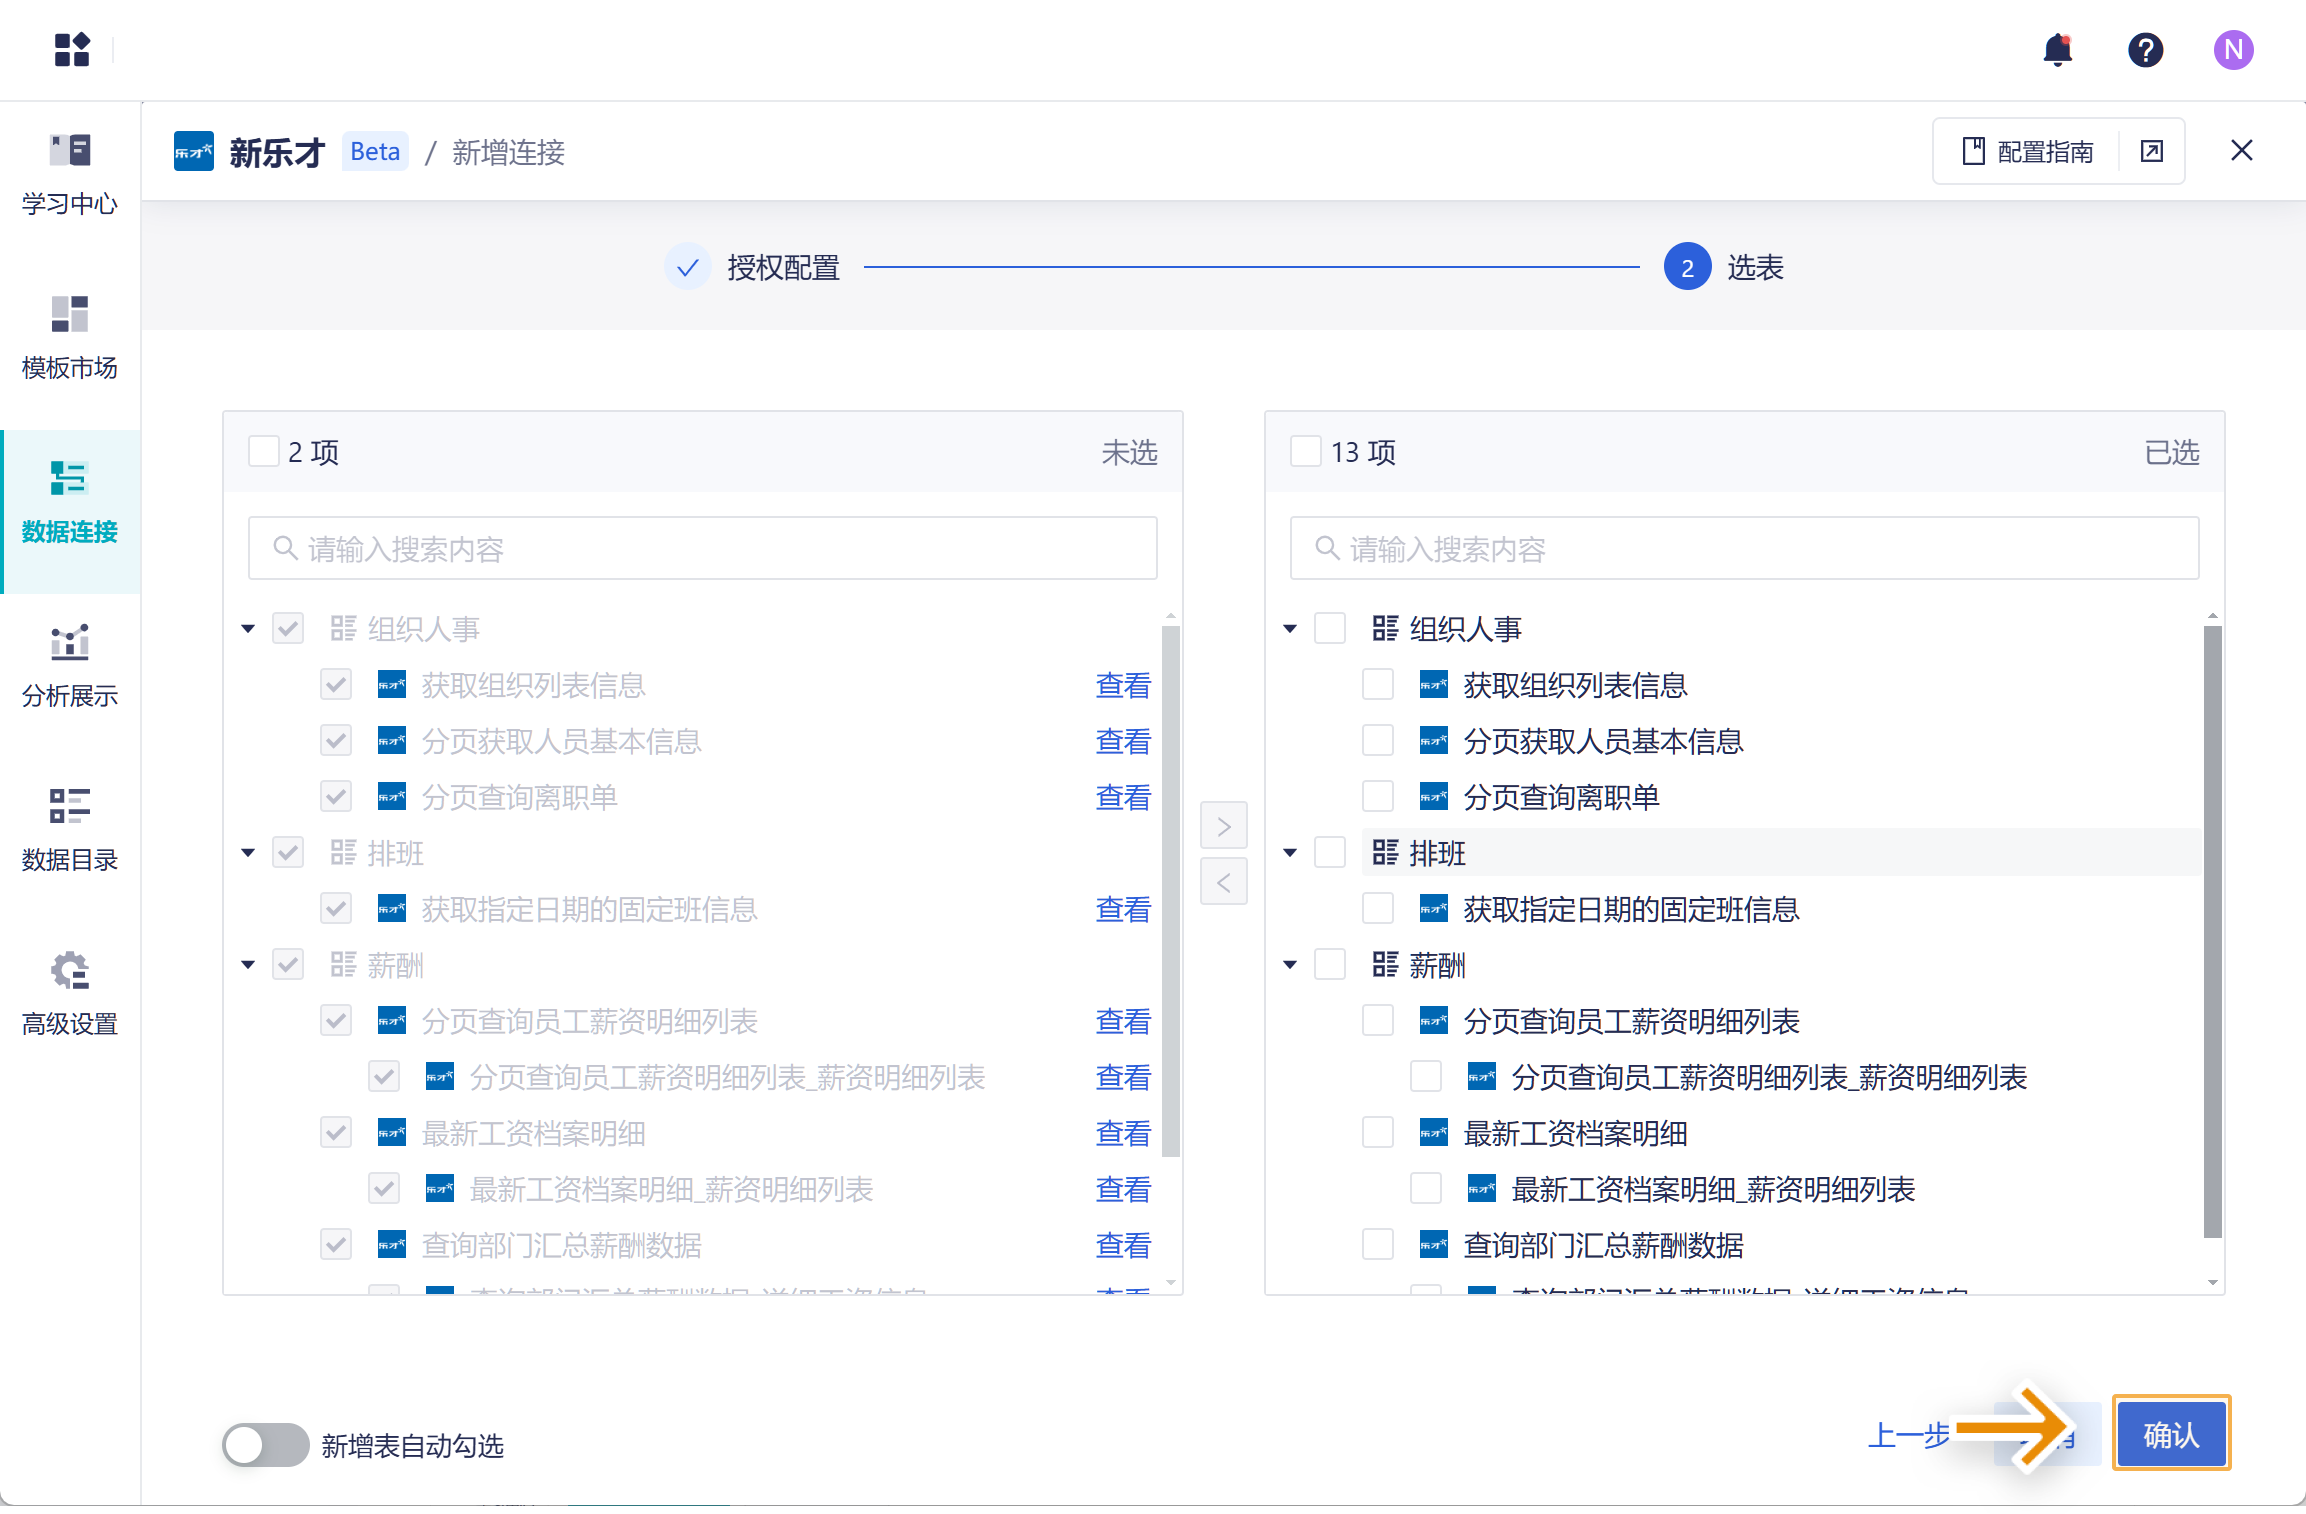Click 查看 link for 获取组织列表信息
This screenshot has height=1514, width=2306.
1123,686
